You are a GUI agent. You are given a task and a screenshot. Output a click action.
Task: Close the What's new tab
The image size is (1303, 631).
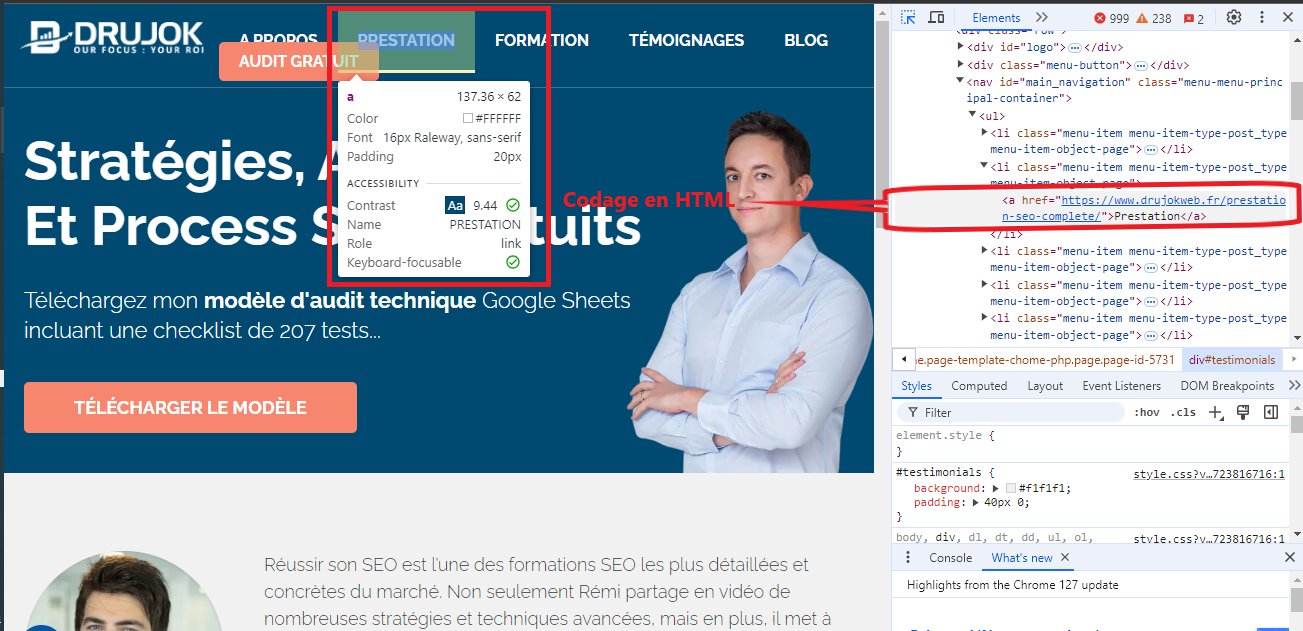point(1065,558)
